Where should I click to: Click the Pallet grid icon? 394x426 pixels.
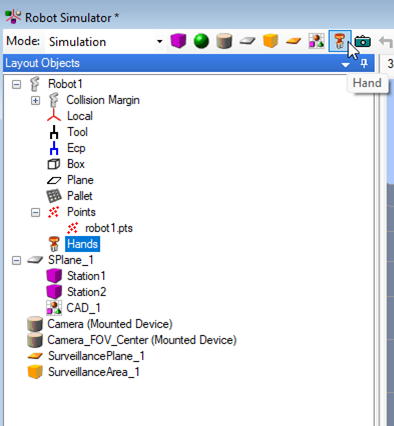pos(54,196)
